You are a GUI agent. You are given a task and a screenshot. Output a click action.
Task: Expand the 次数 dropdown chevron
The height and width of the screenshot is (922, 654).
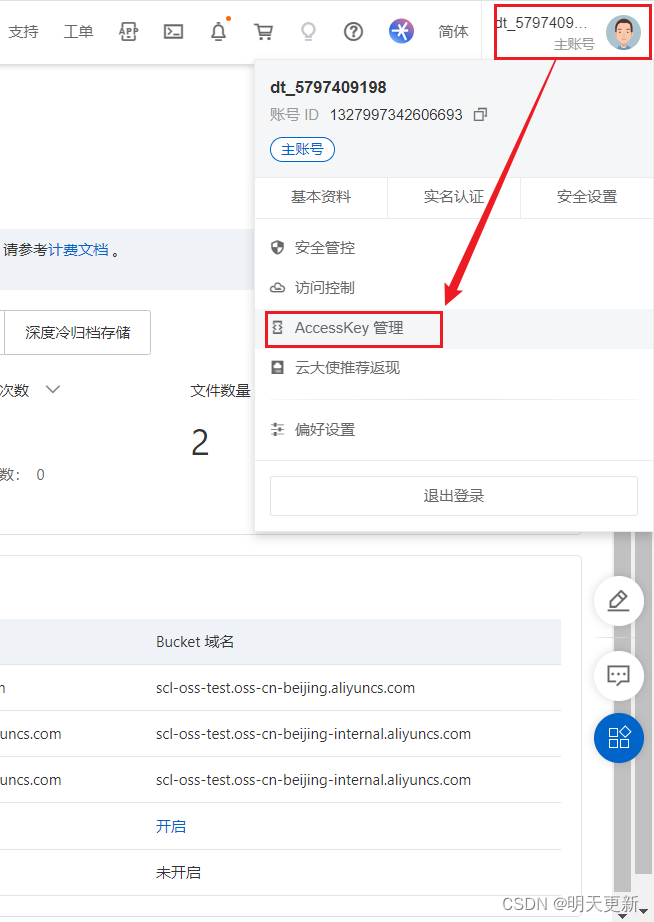(x=53, y=389)
